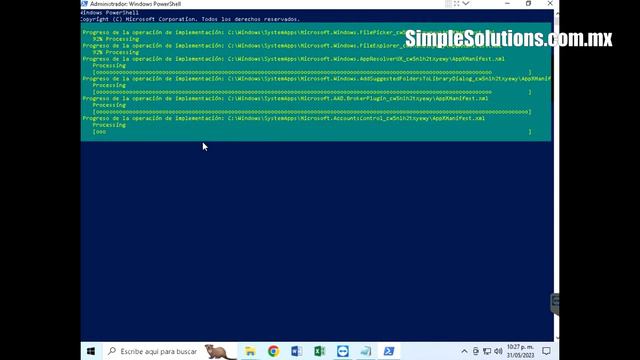Open the network status tray icon
This screenshot has height=360, width=640.
[x=487, y=351]
